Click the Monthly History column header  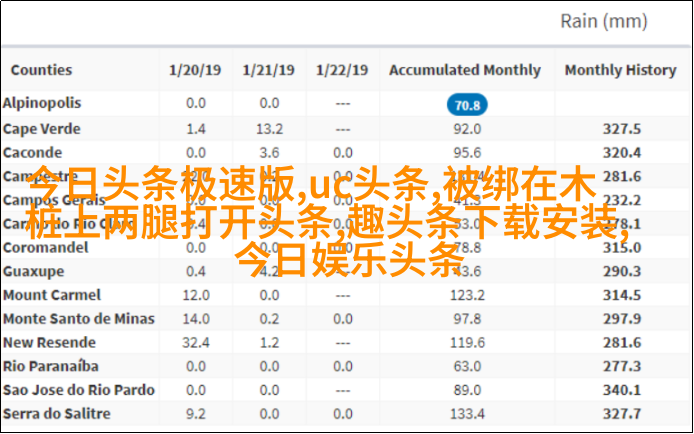pos(621,70)
